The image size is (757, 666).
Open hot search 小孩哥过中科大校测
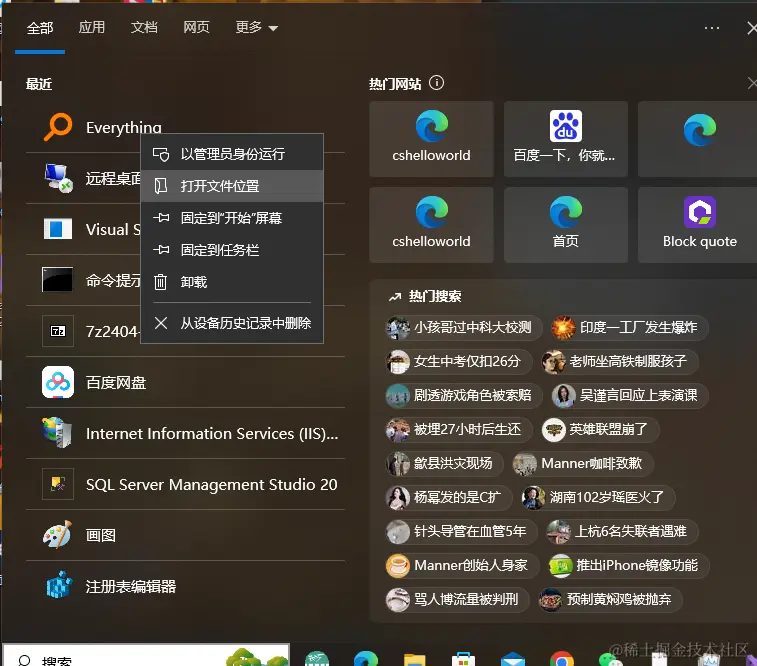(x=463, y=328)
